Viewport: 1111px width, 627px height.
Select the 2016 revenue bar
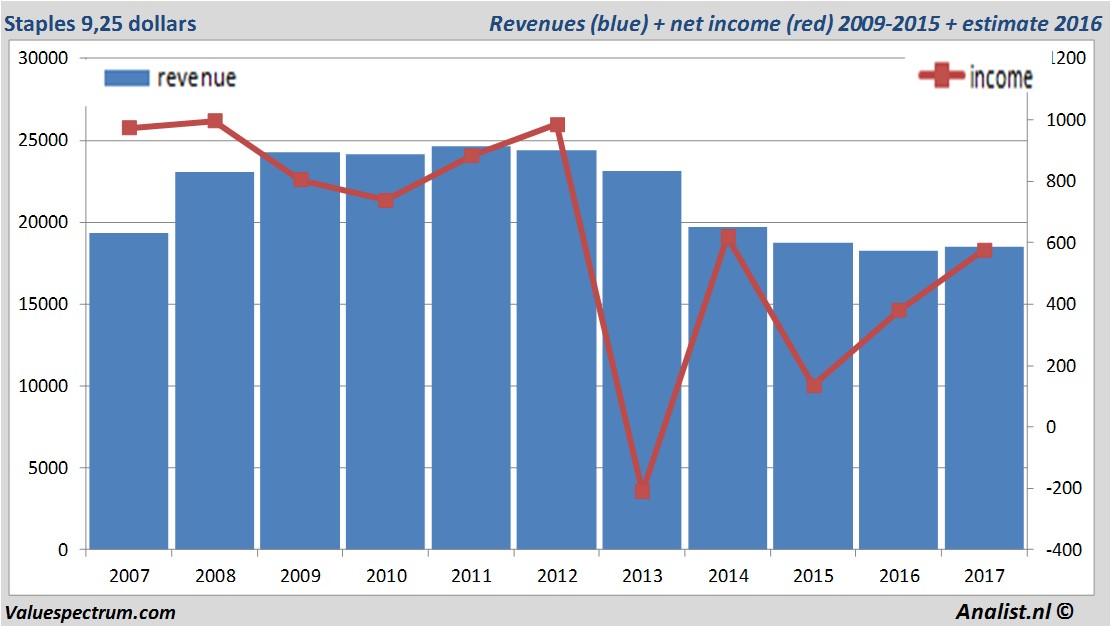click(898, 400)
